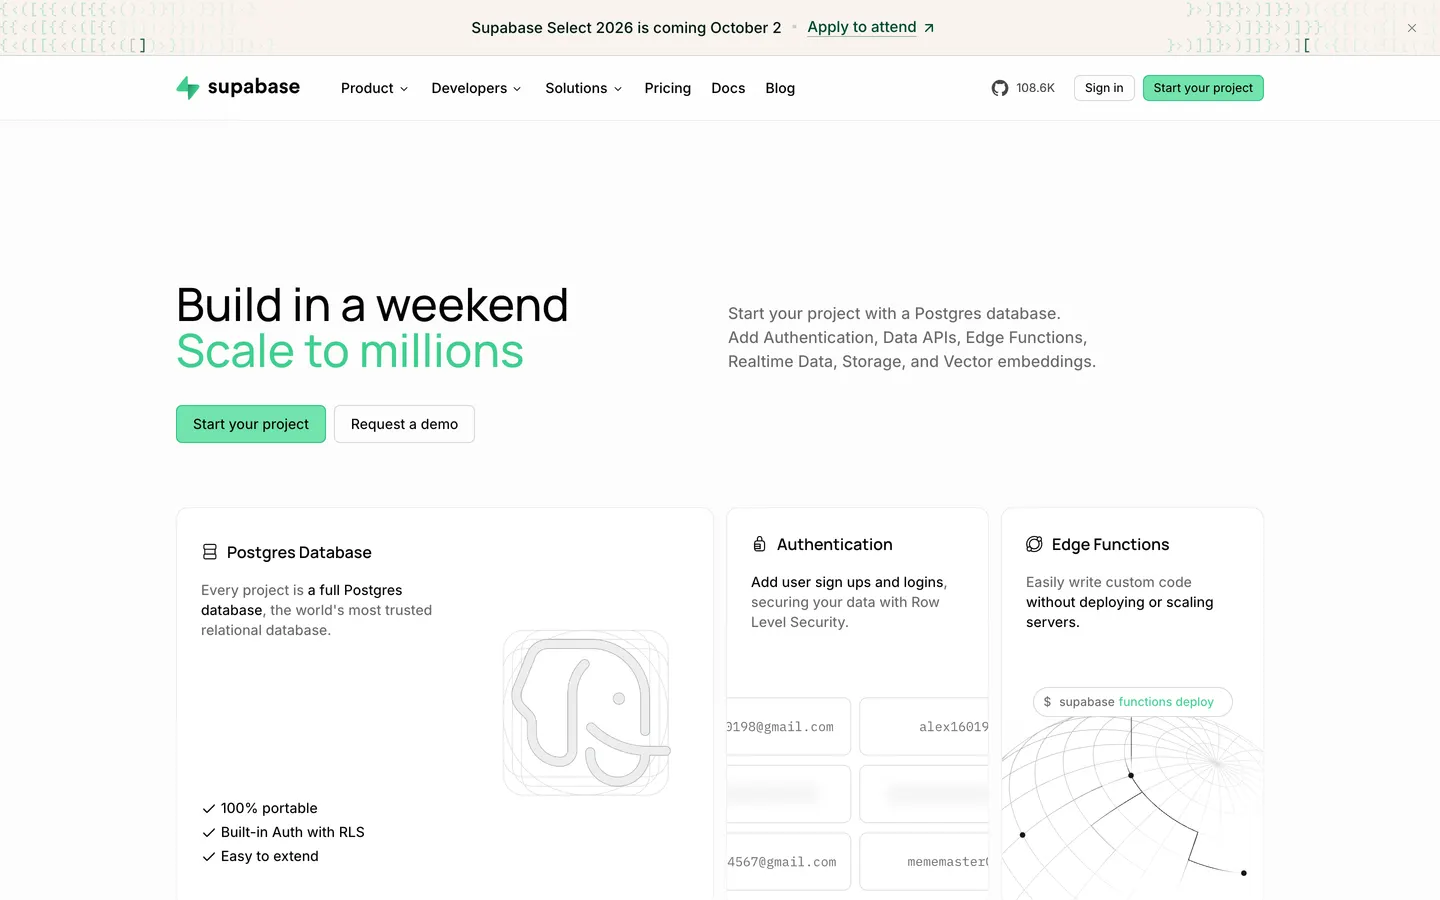Click the Edge Functions icon
Viewport: 1440px width, 900px height.
pyautogui.click(x=1034, y=544)
